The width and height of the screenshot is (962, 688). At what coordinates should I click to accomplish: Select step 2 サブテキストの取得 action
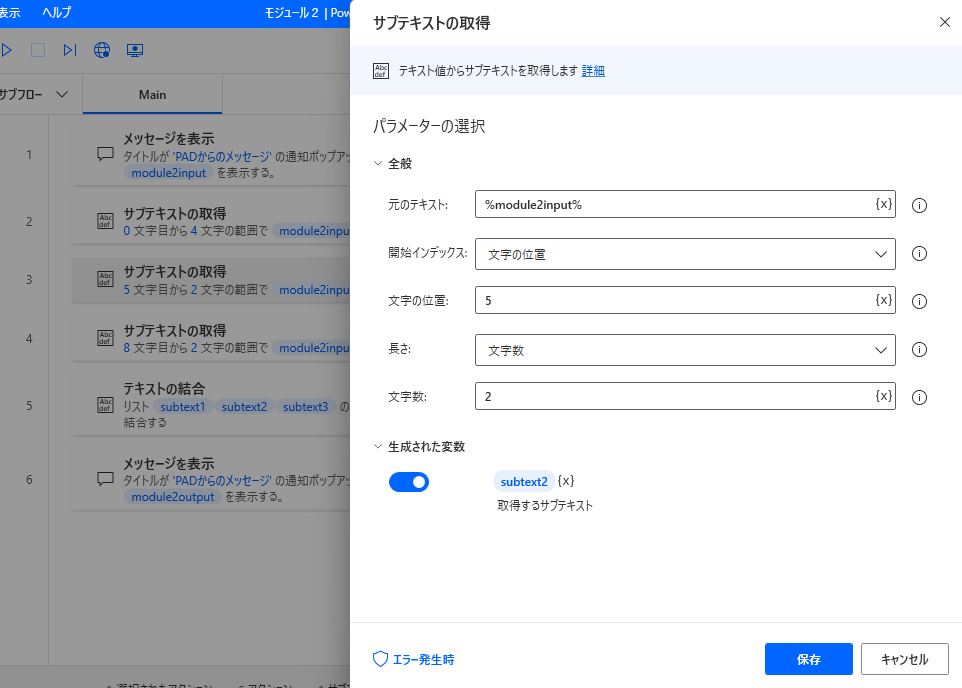tap(211, 222)
